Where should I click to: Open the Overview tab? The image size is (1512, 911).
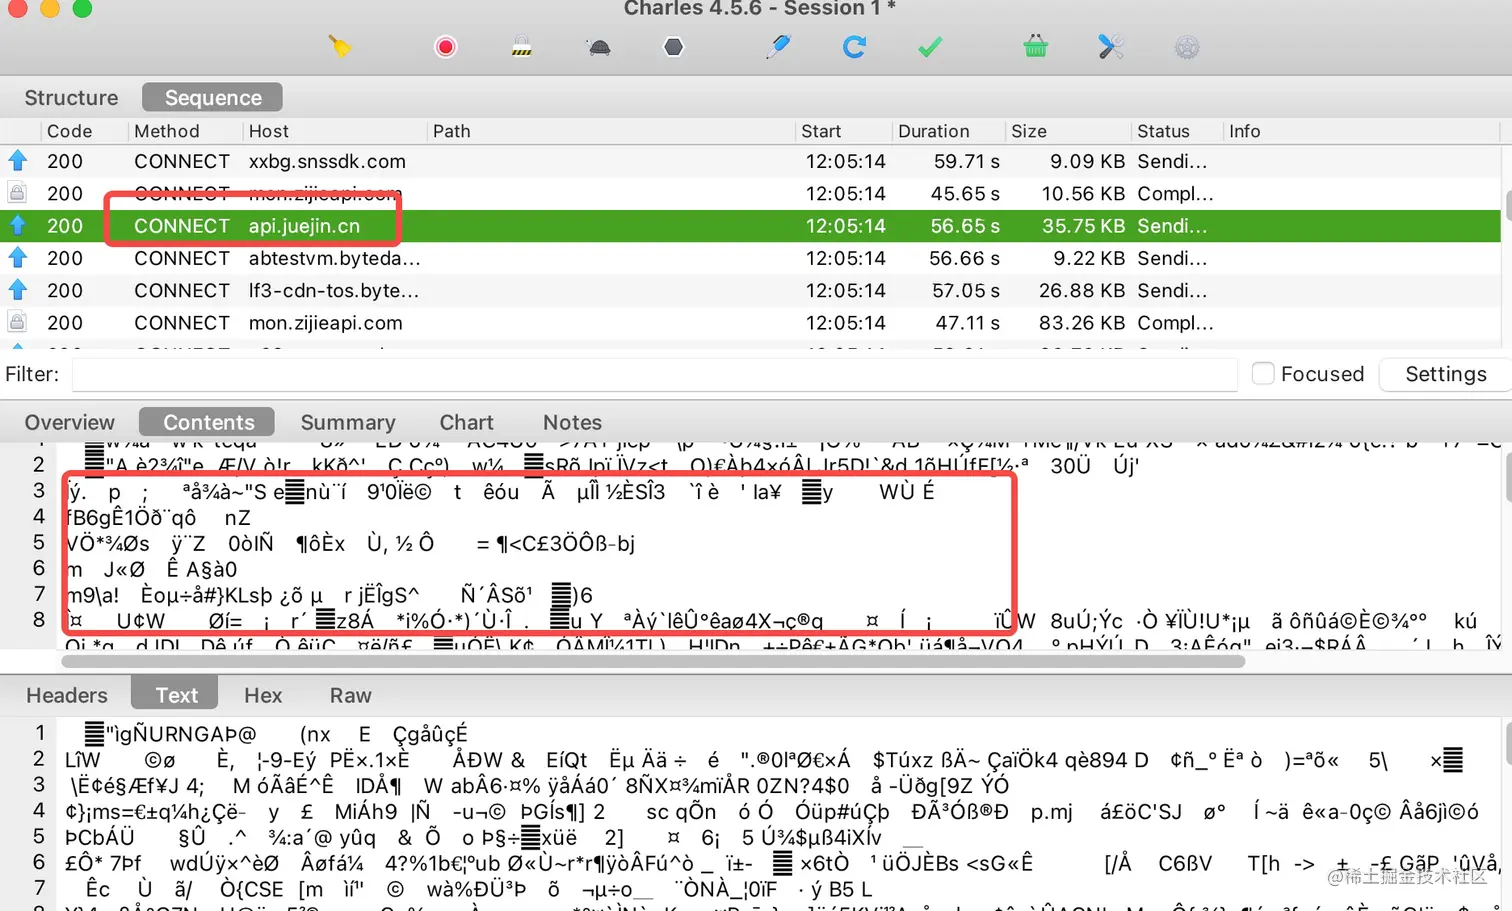[x=70, y=422]
